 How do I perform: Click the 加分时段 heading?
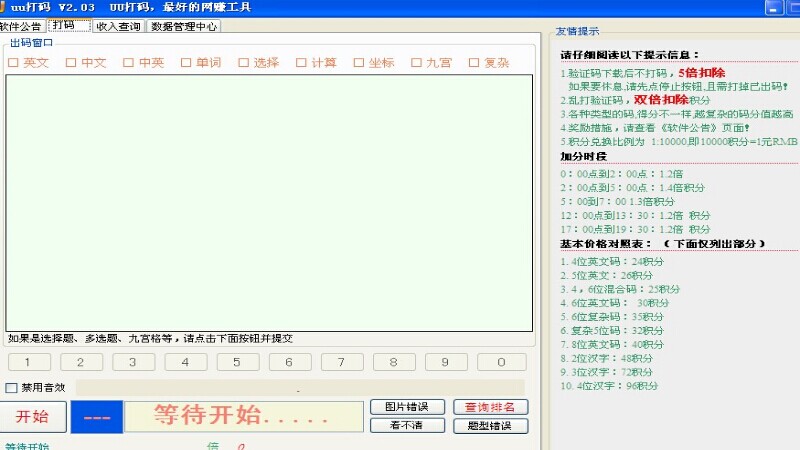pyautogui.click(x=584, y=156)
